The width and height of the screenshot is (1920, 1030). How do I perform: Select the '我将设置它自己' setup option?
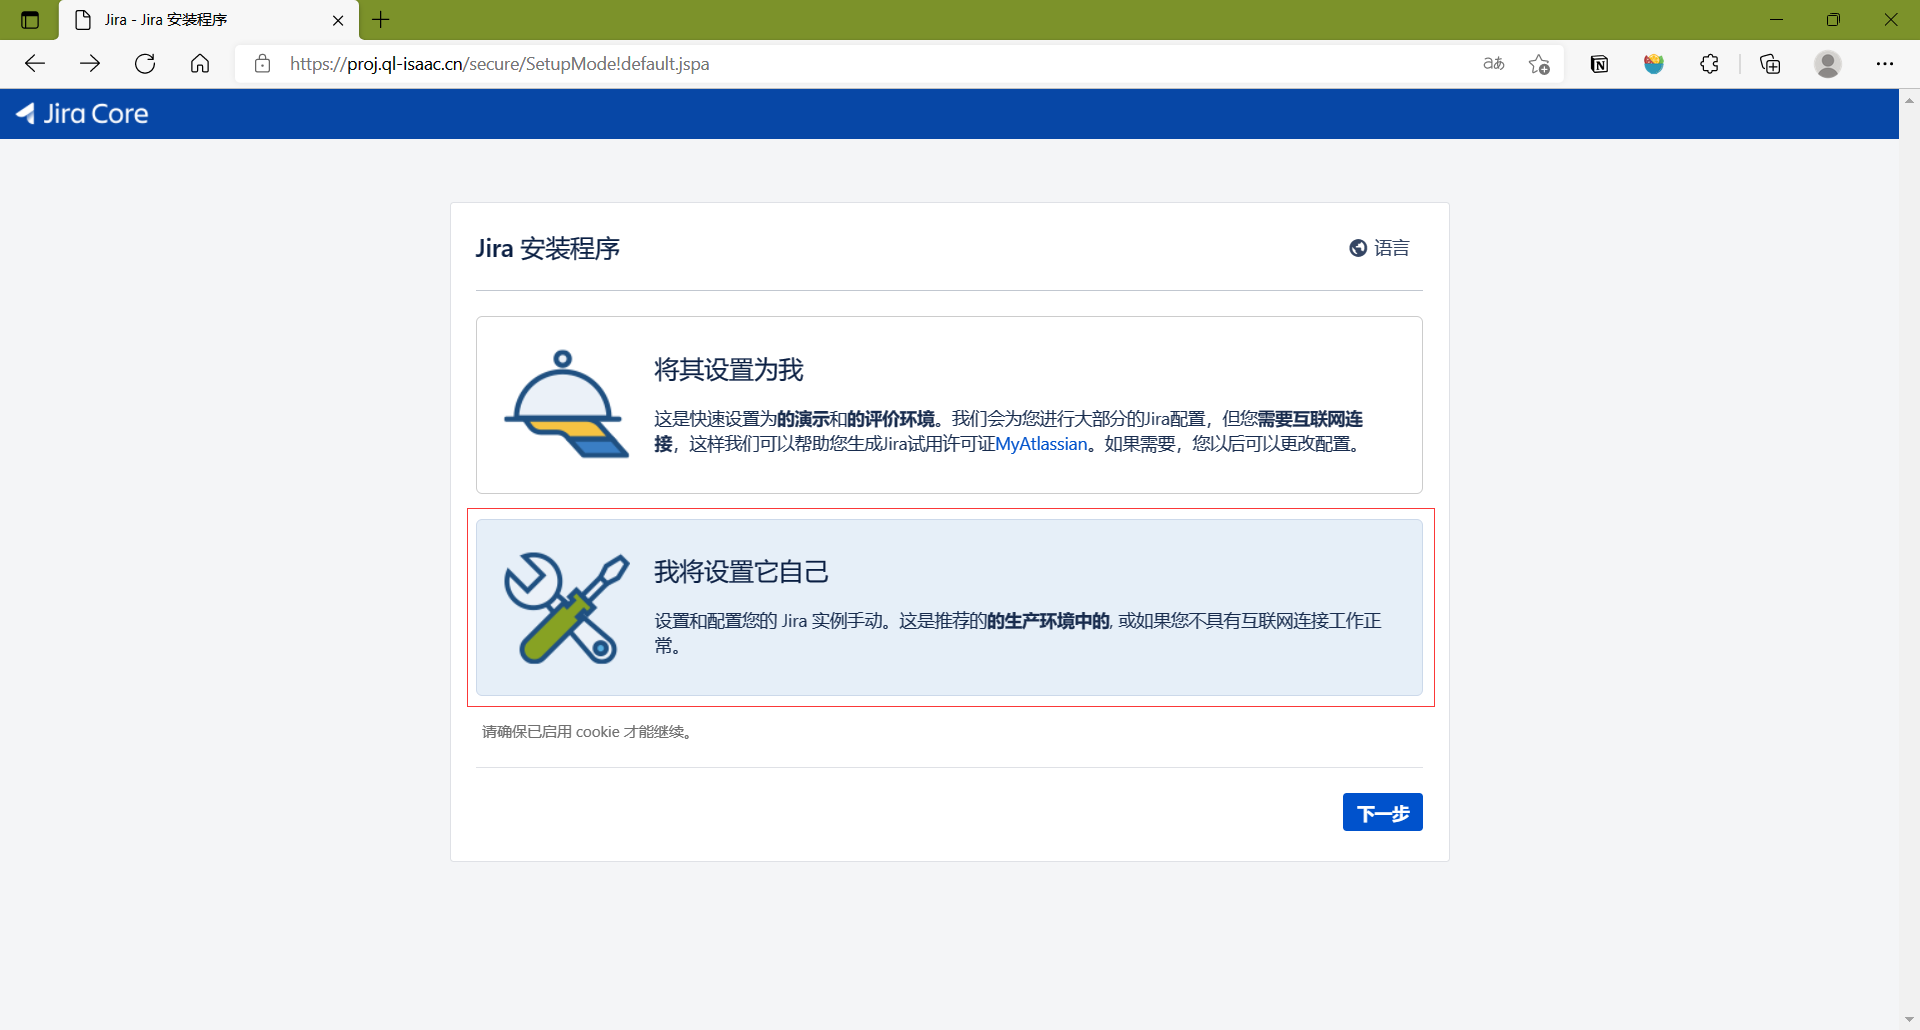[948, 607]
